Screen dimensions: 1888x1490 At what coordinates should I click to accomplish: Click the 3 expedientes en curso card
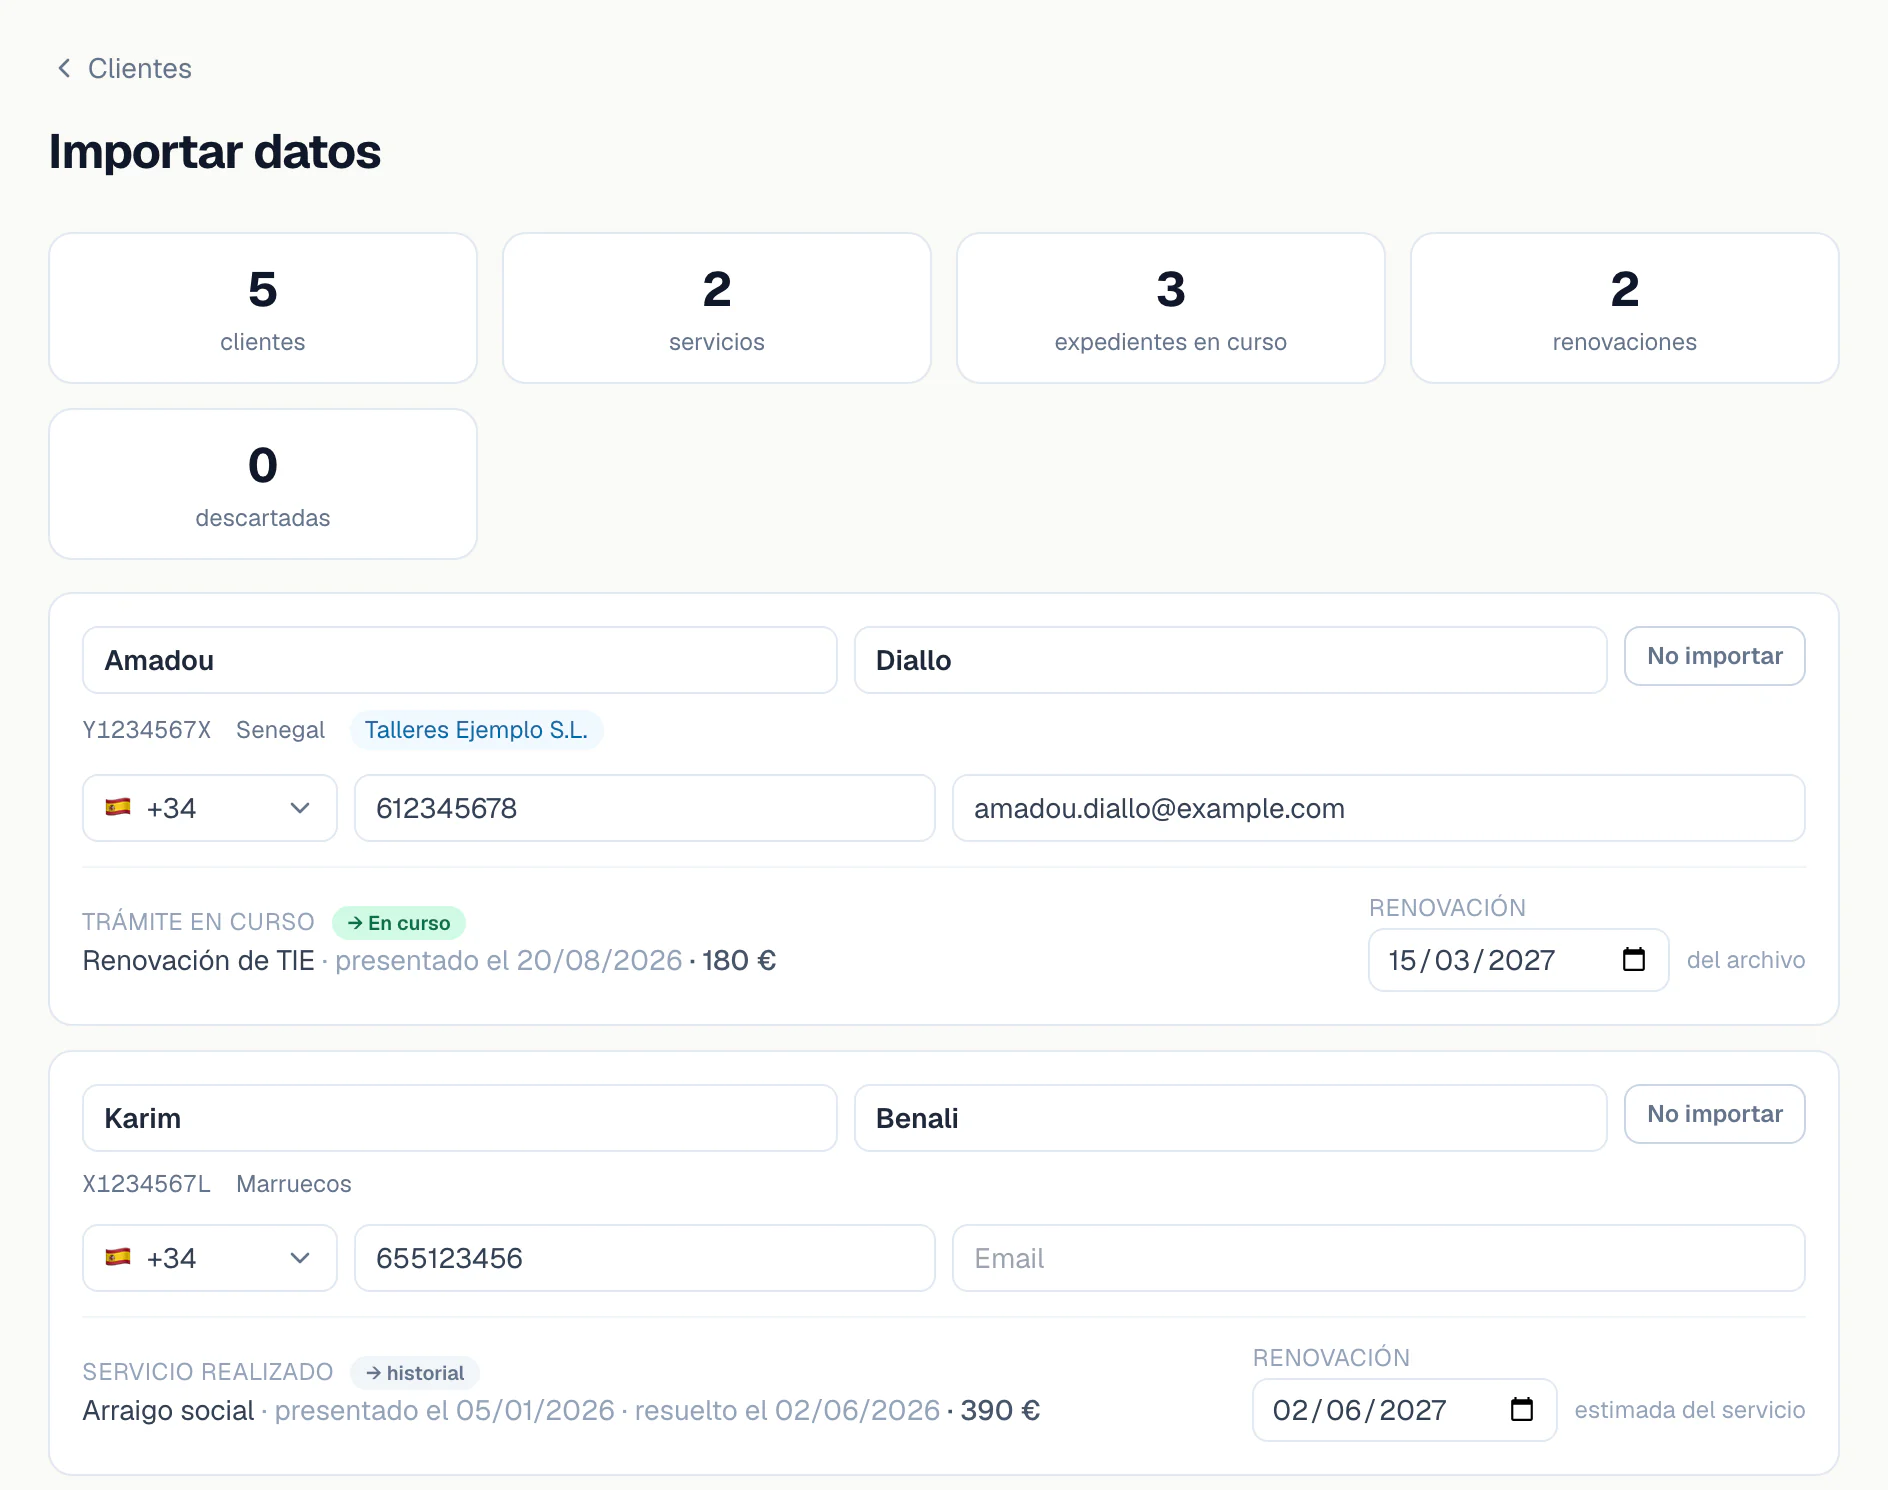pos(1171,308)
